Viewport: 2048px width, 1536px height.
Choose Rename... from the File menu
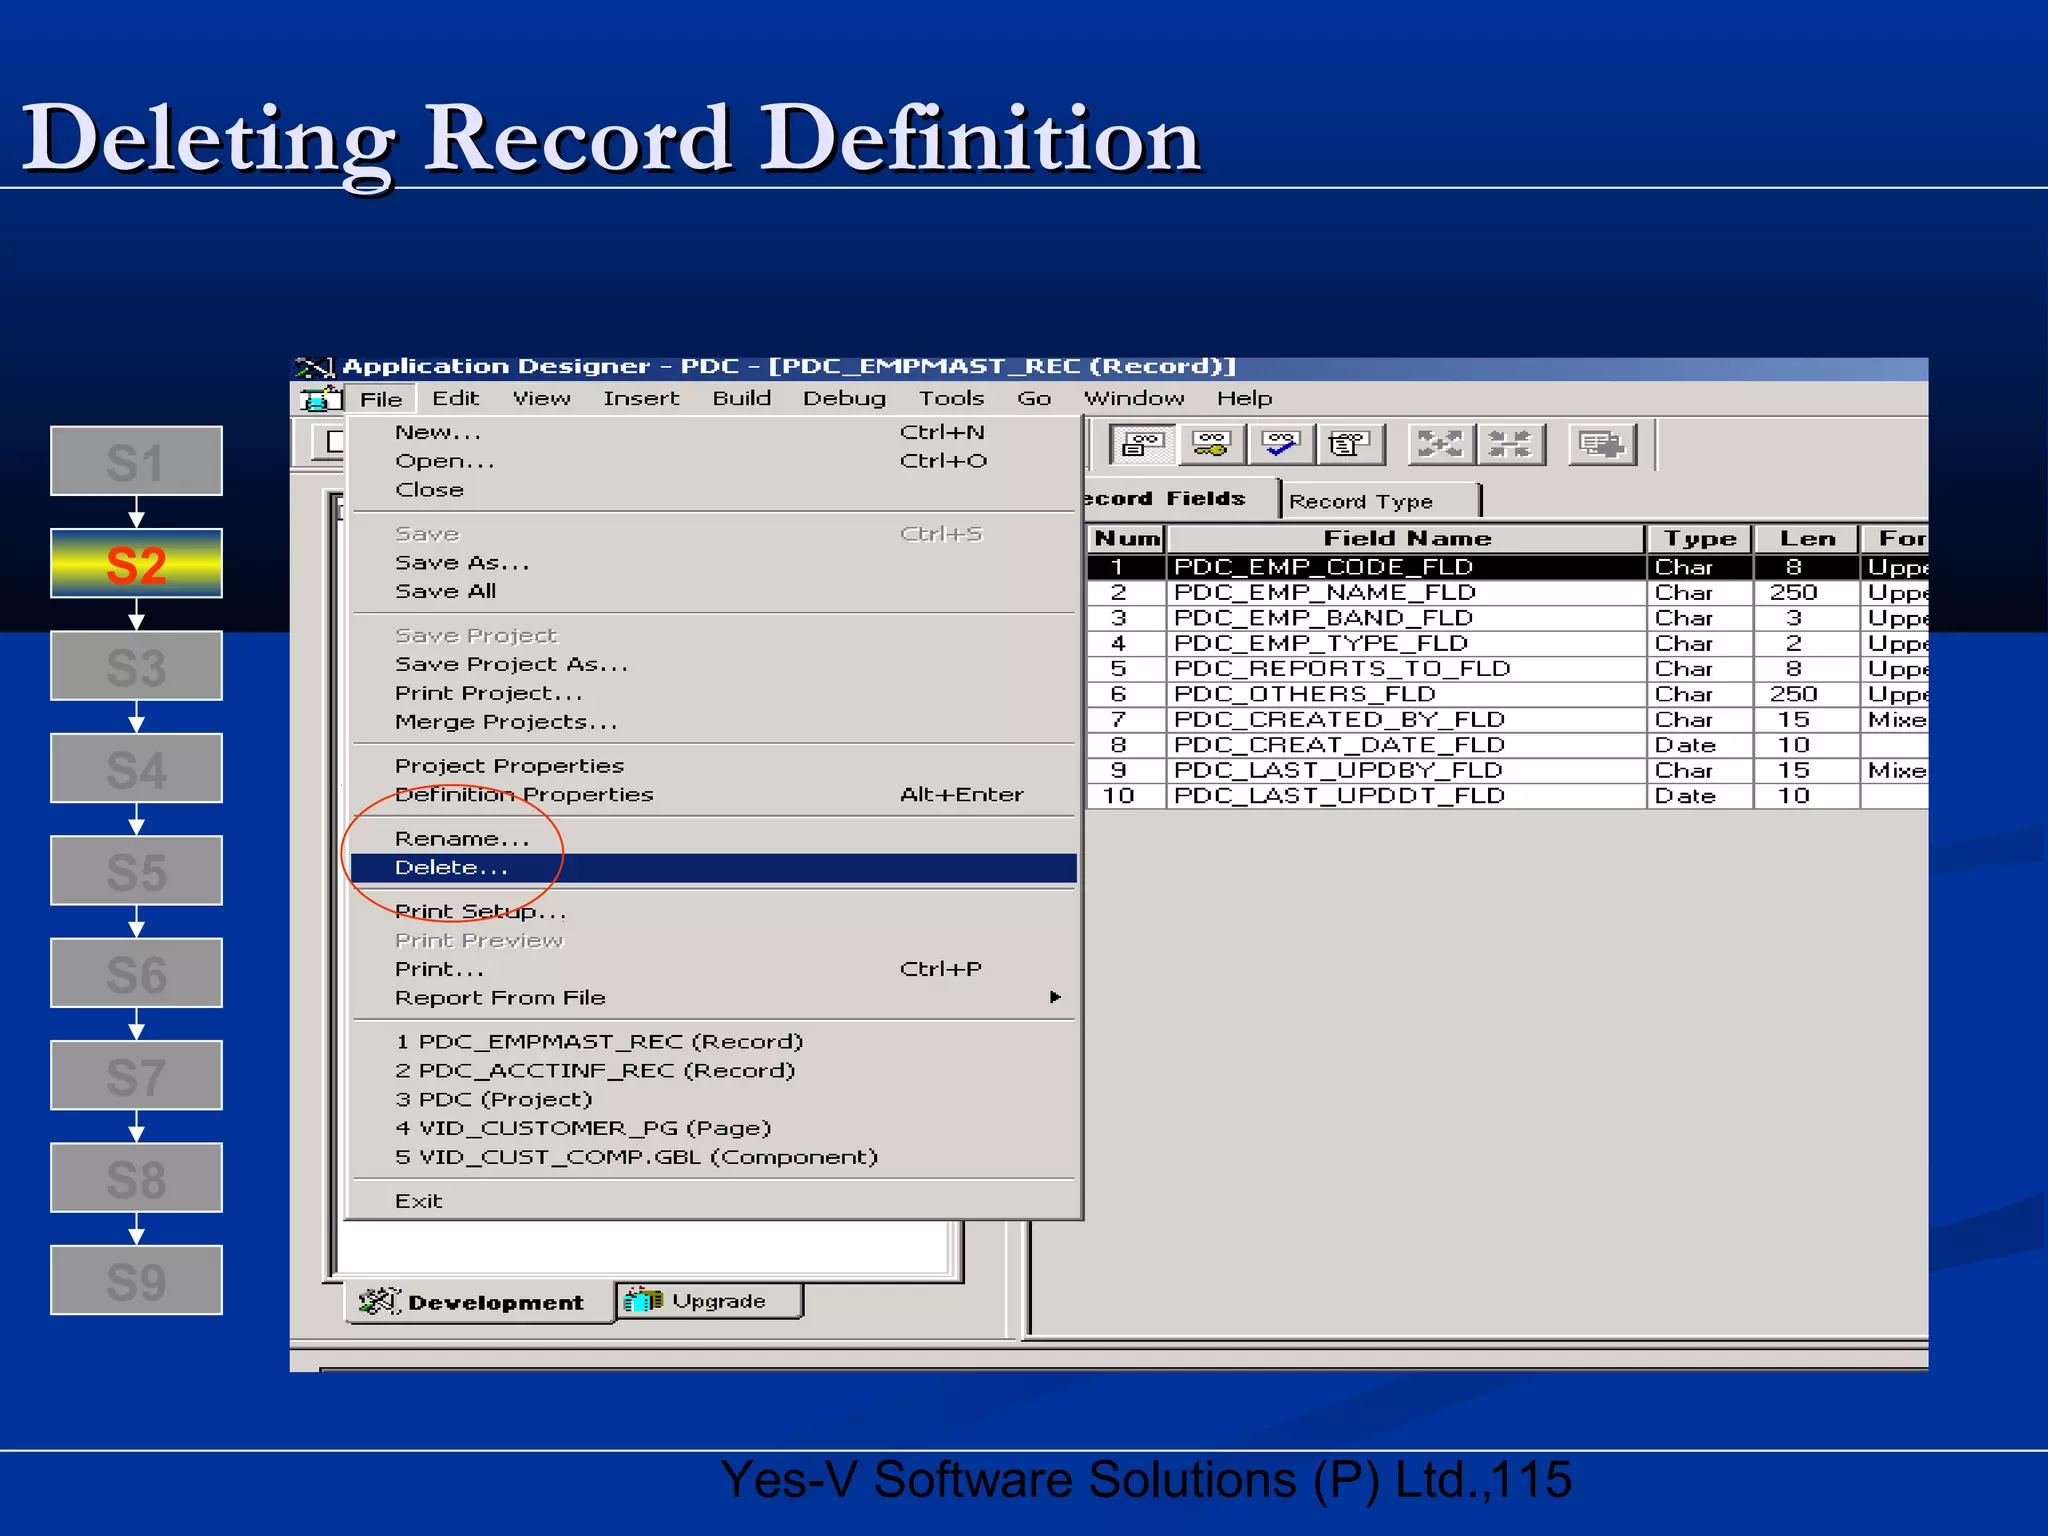pos(714,839)
